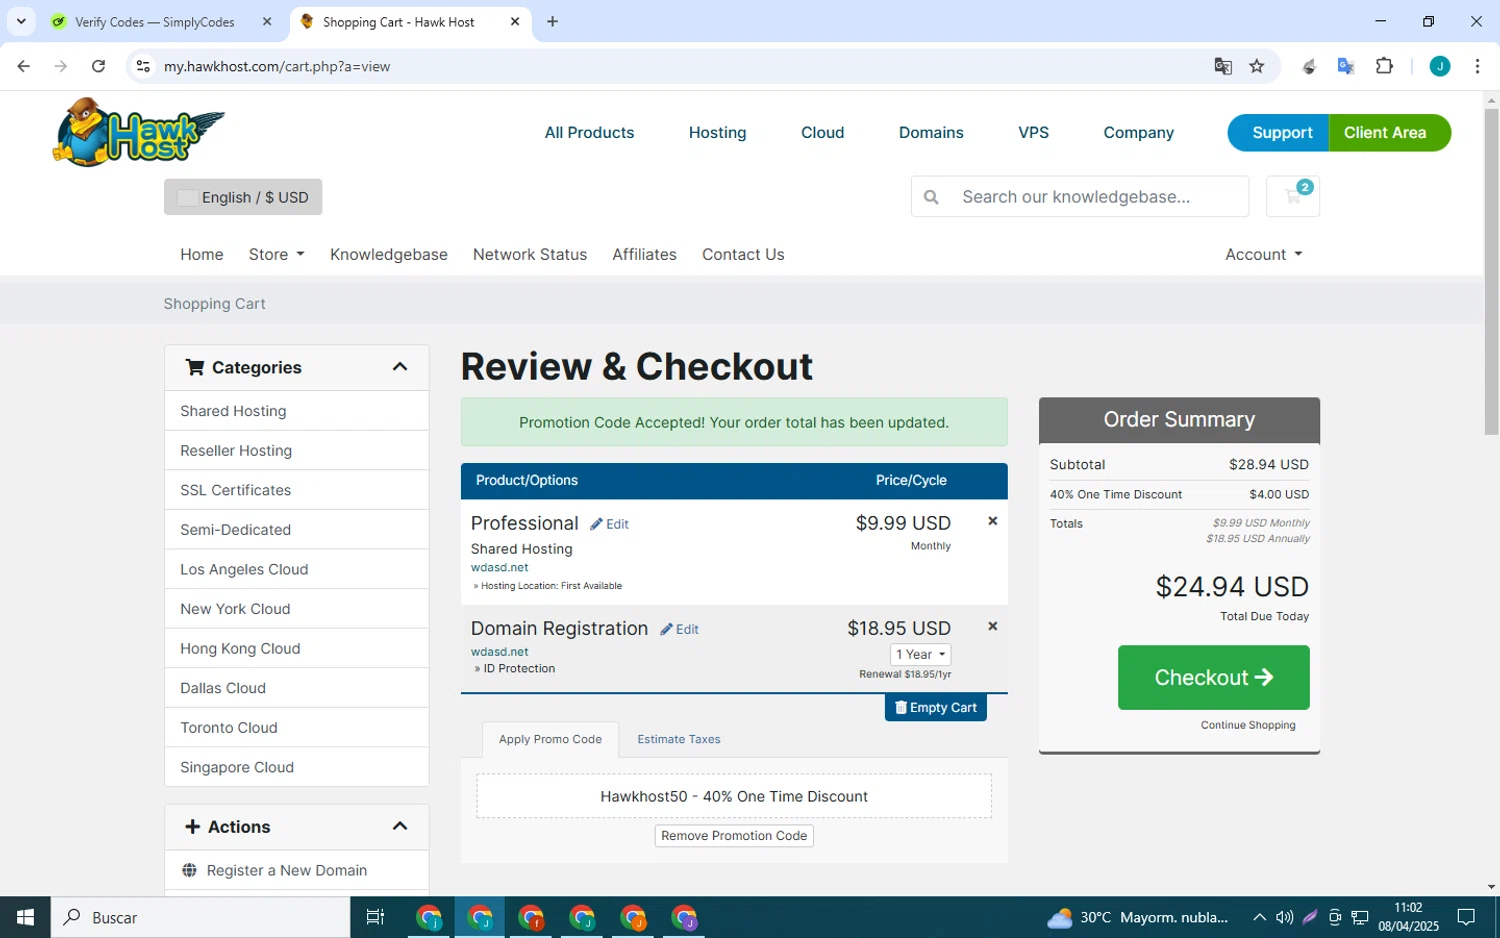This screenshot has width=1500, height=938.
Task: Click Register a New Domain action
Action: (296, 870)
